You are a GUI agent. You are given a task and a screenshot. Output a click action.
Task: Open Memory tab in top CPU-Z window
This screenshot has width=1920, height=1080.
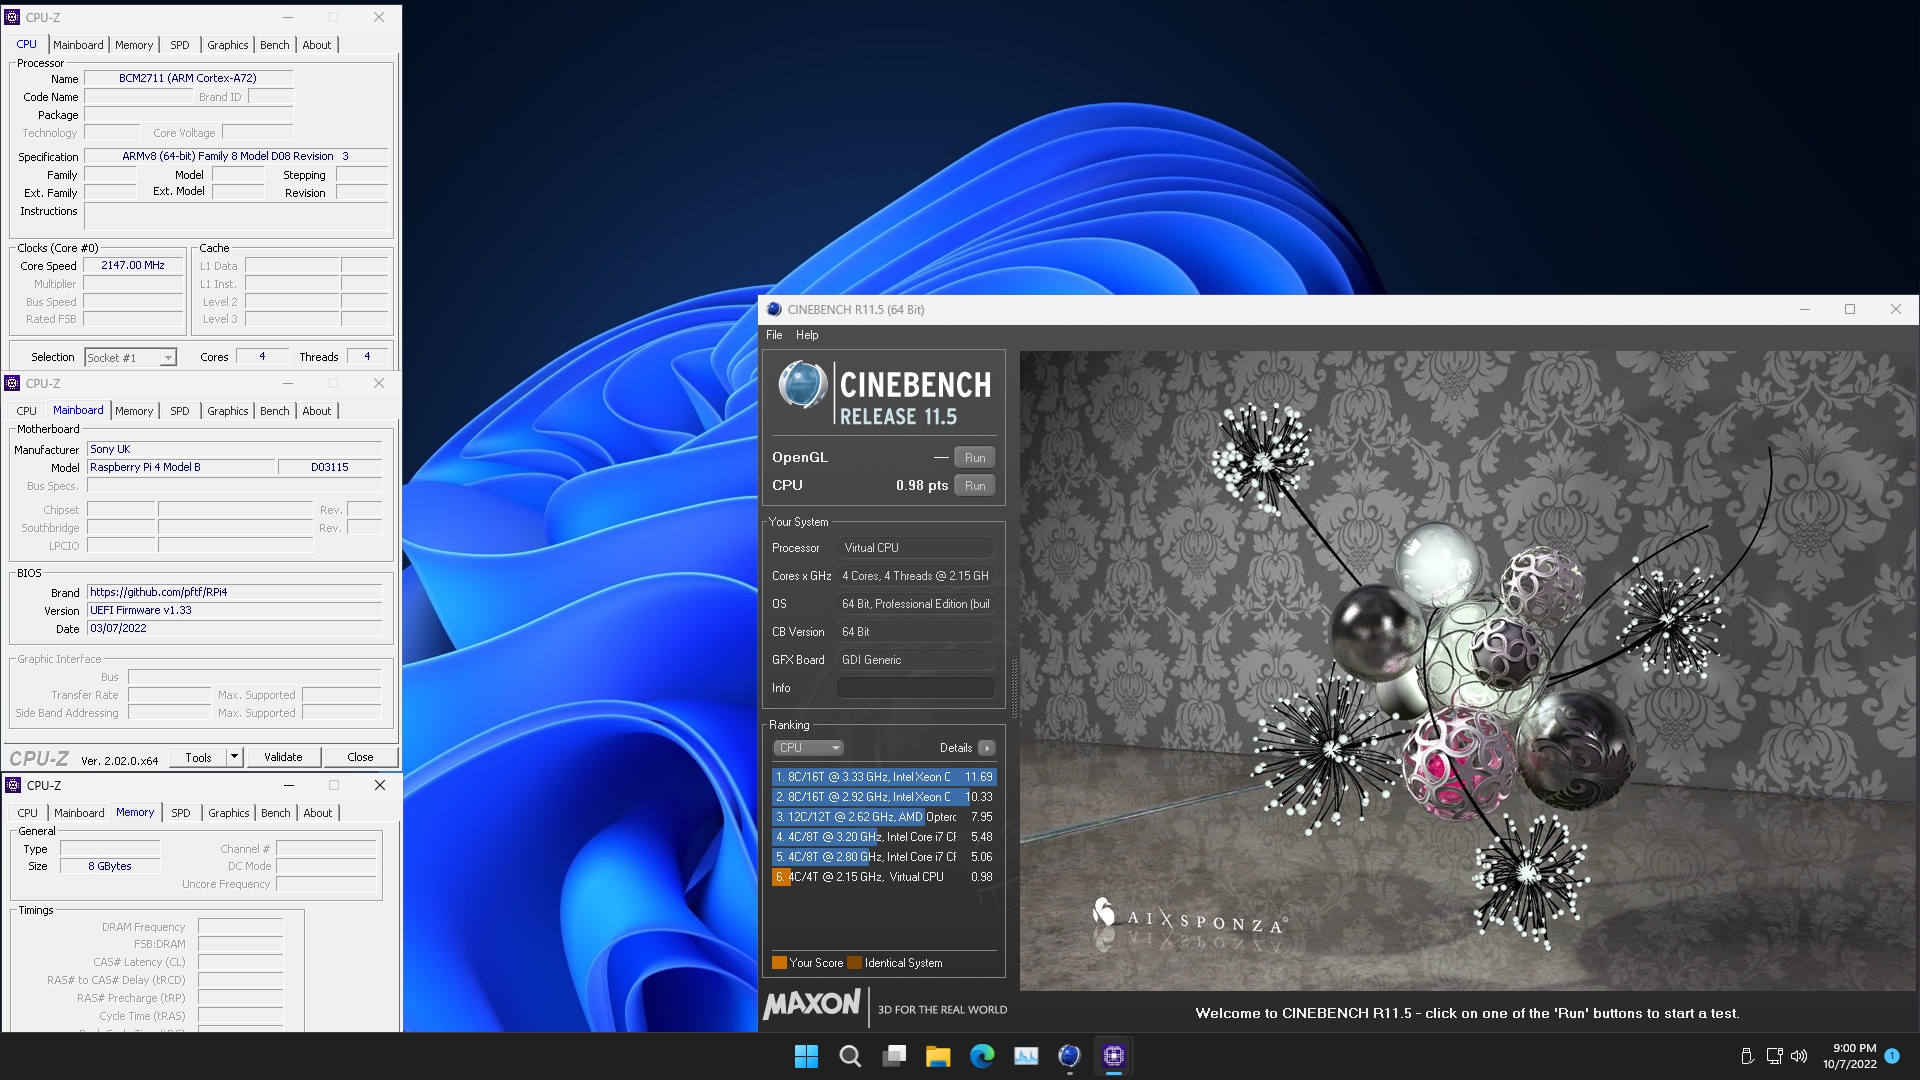pyautogui.click(x=134, y=45)
